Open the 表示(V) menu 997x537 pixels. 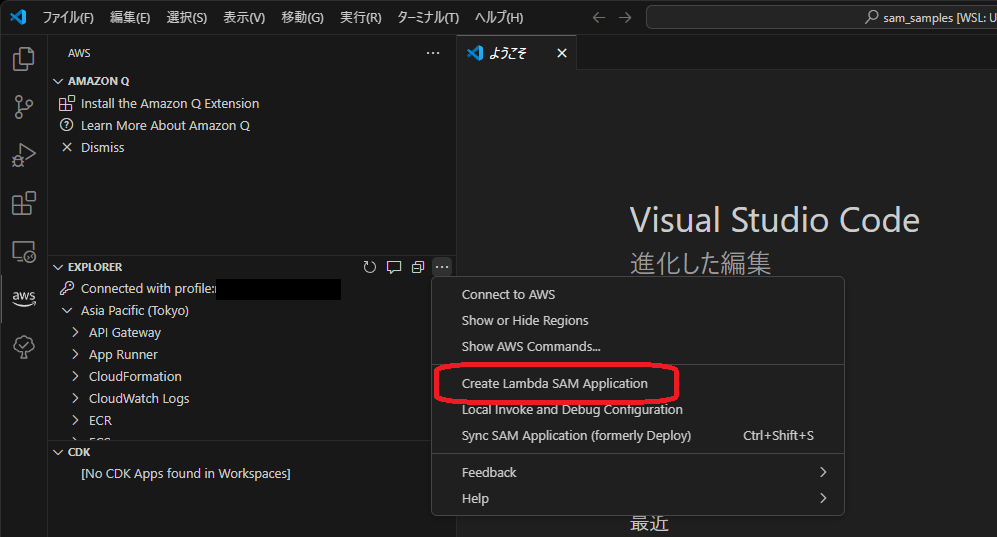[x=244, y=17]
